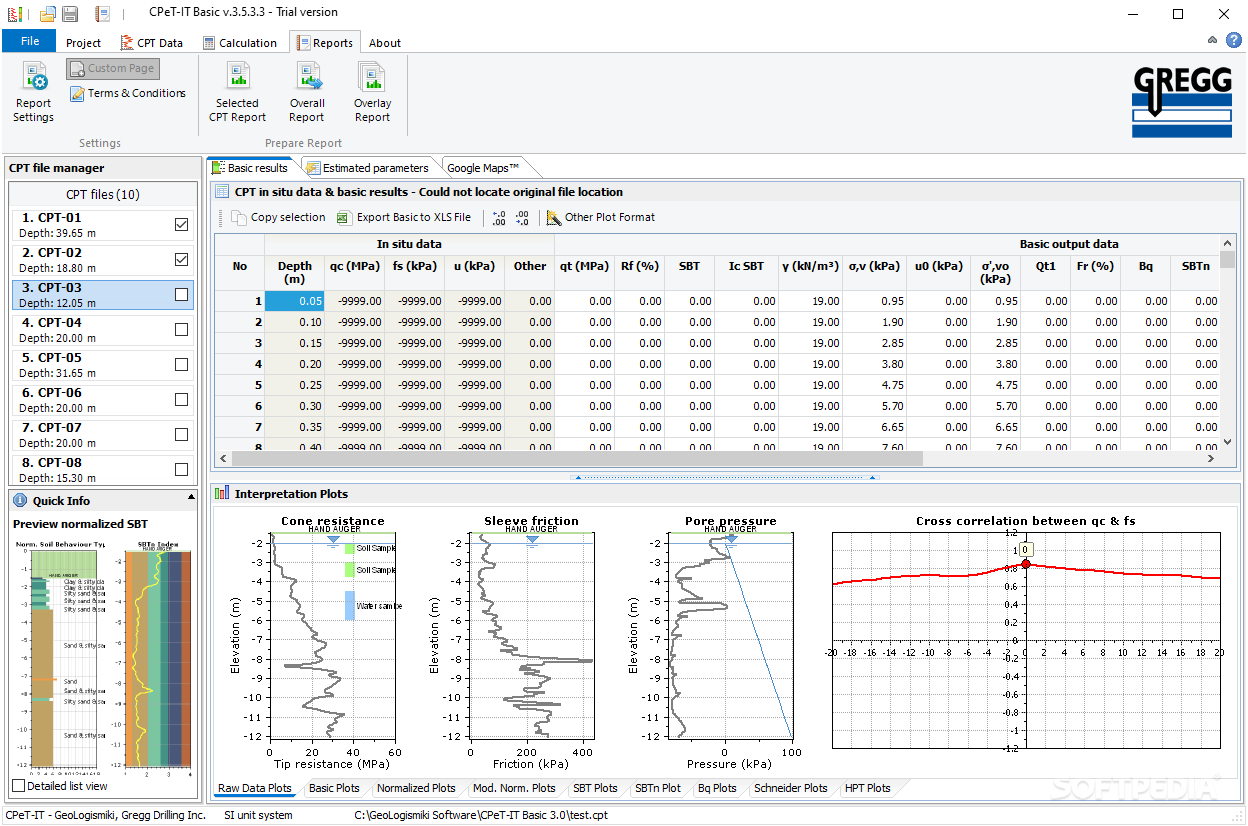
Task: Click the SI unit system status entry
Action: 258,815
